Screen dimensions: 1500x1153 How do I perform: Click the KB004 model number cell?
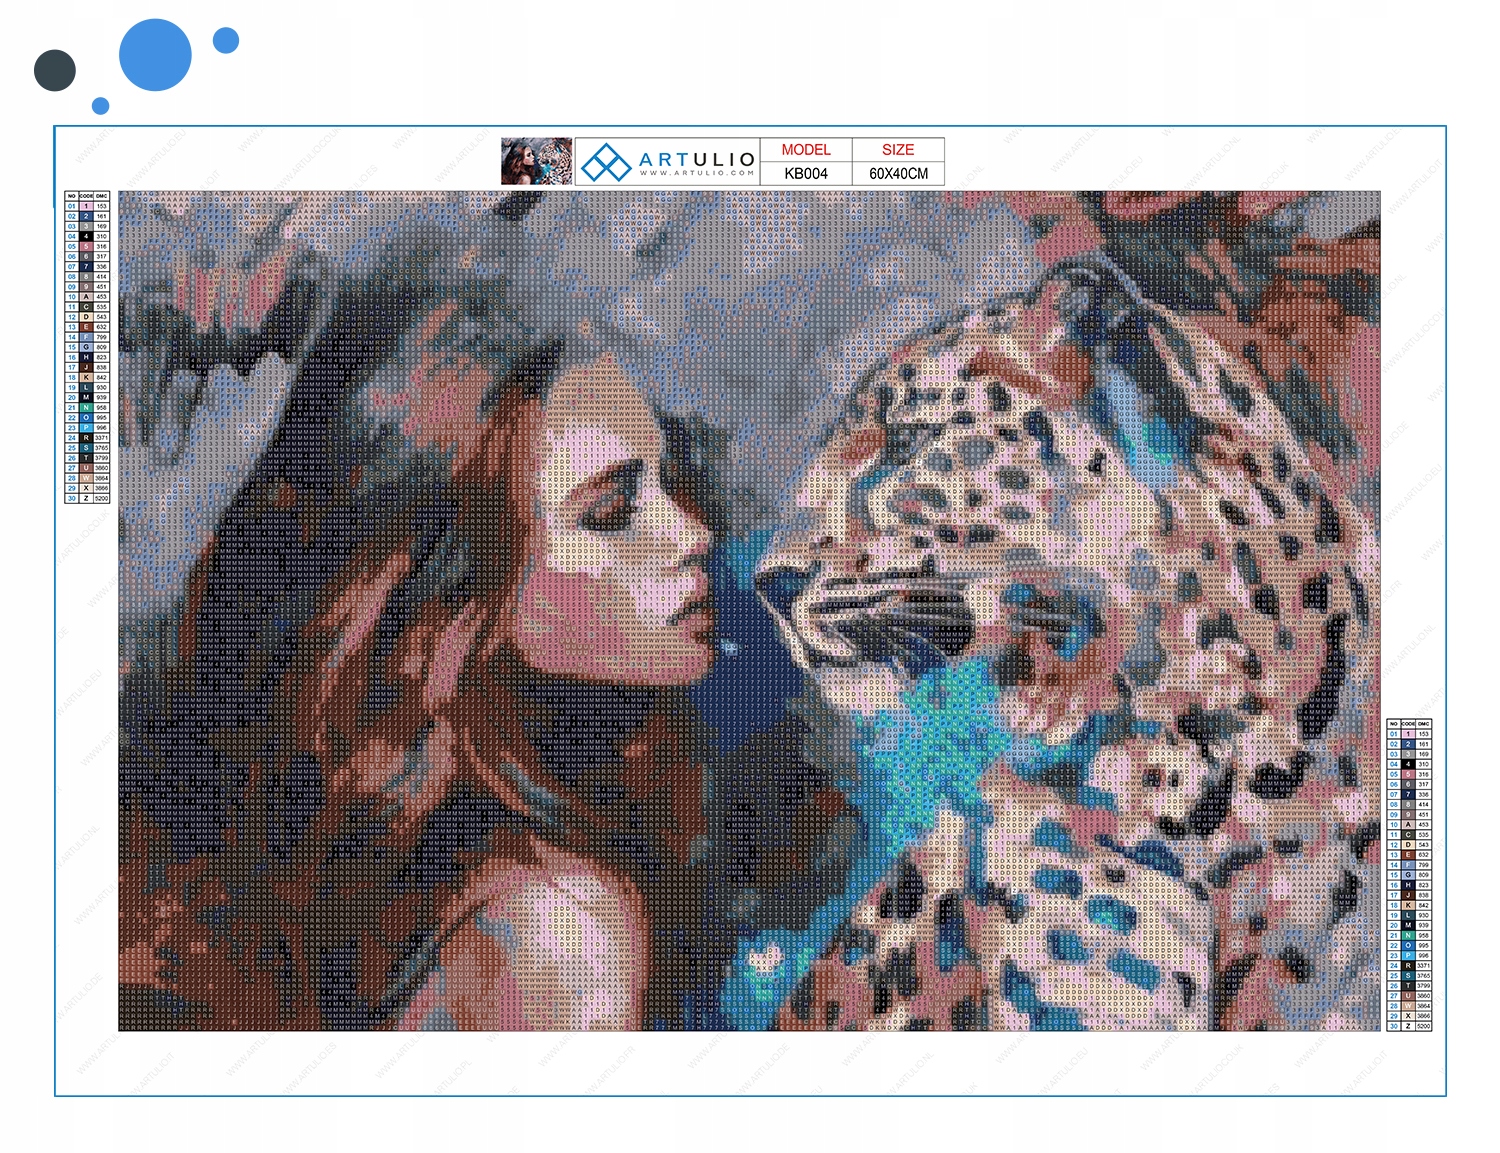tap(806, 173)
